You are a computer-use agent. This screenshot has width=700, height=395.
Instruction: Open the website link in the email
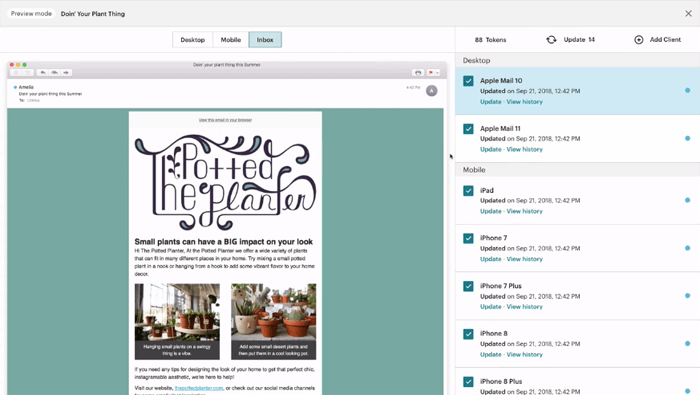click(199, 388)
